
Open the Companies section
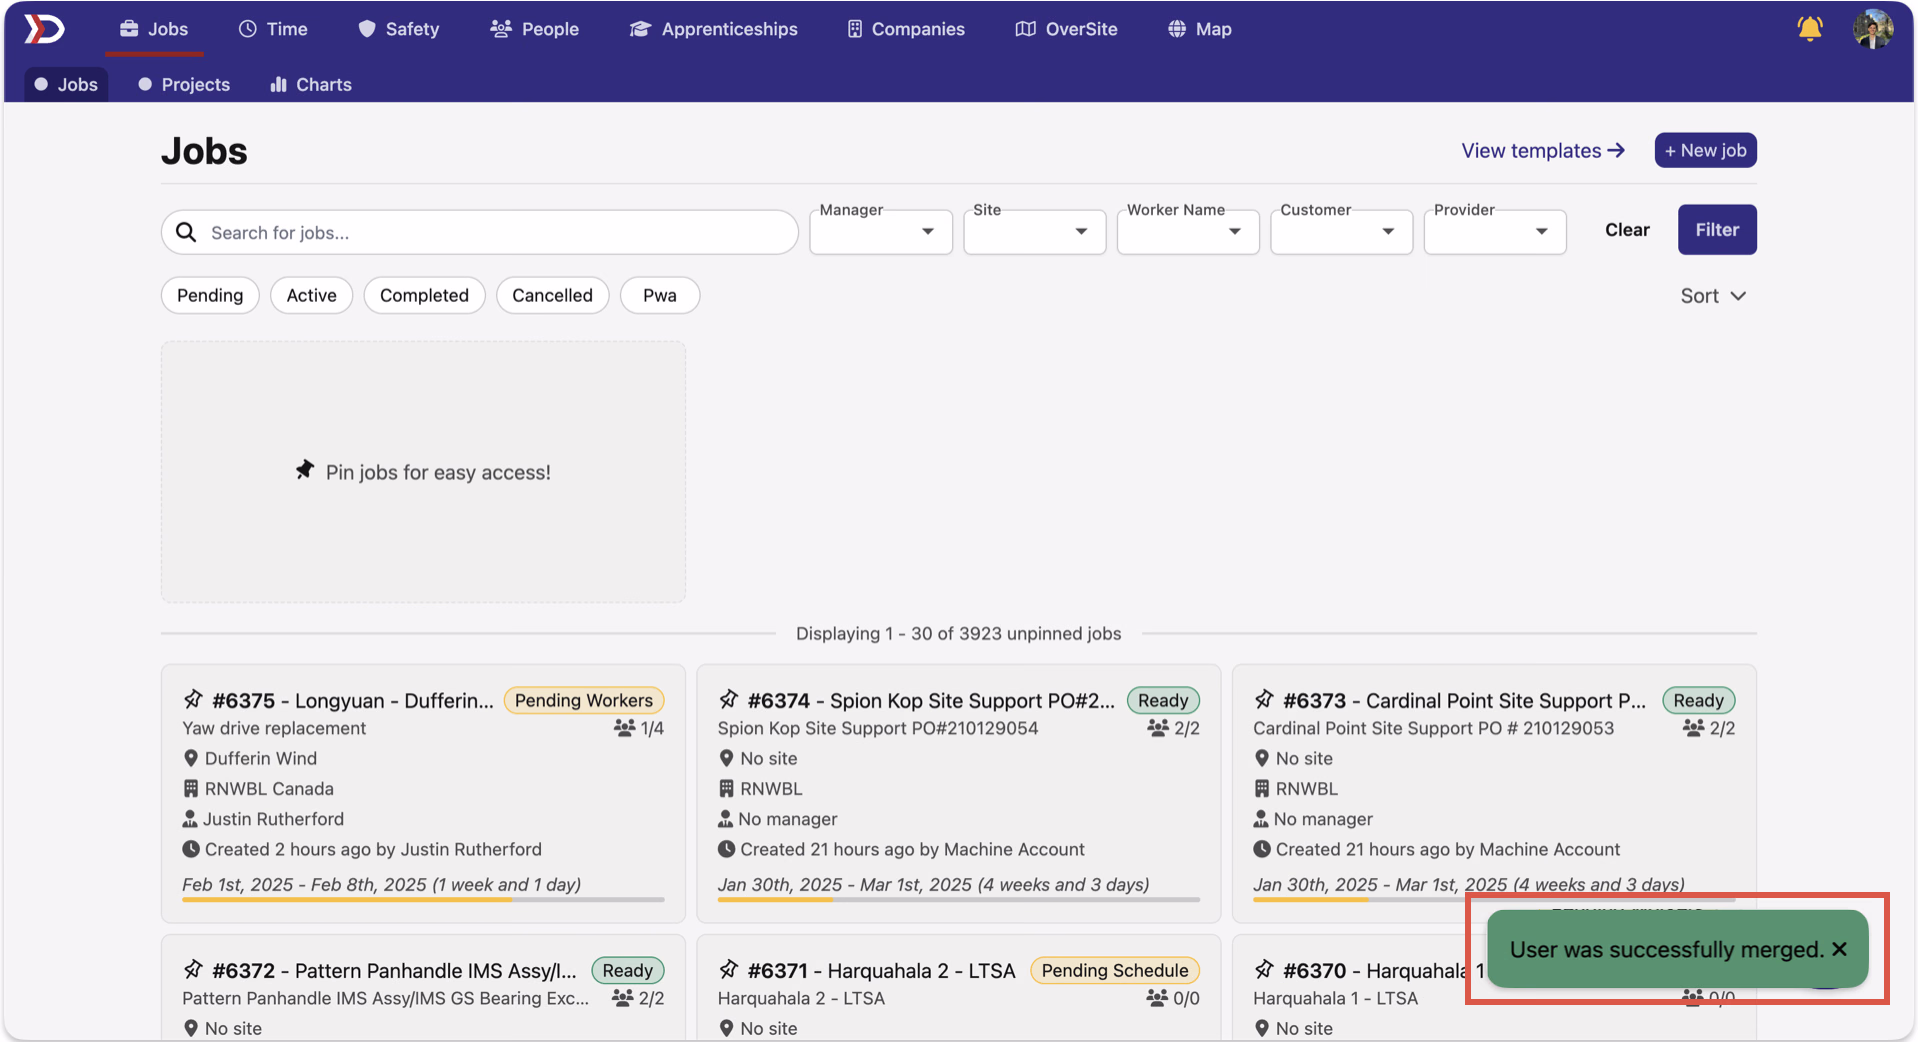pos(906,29)
